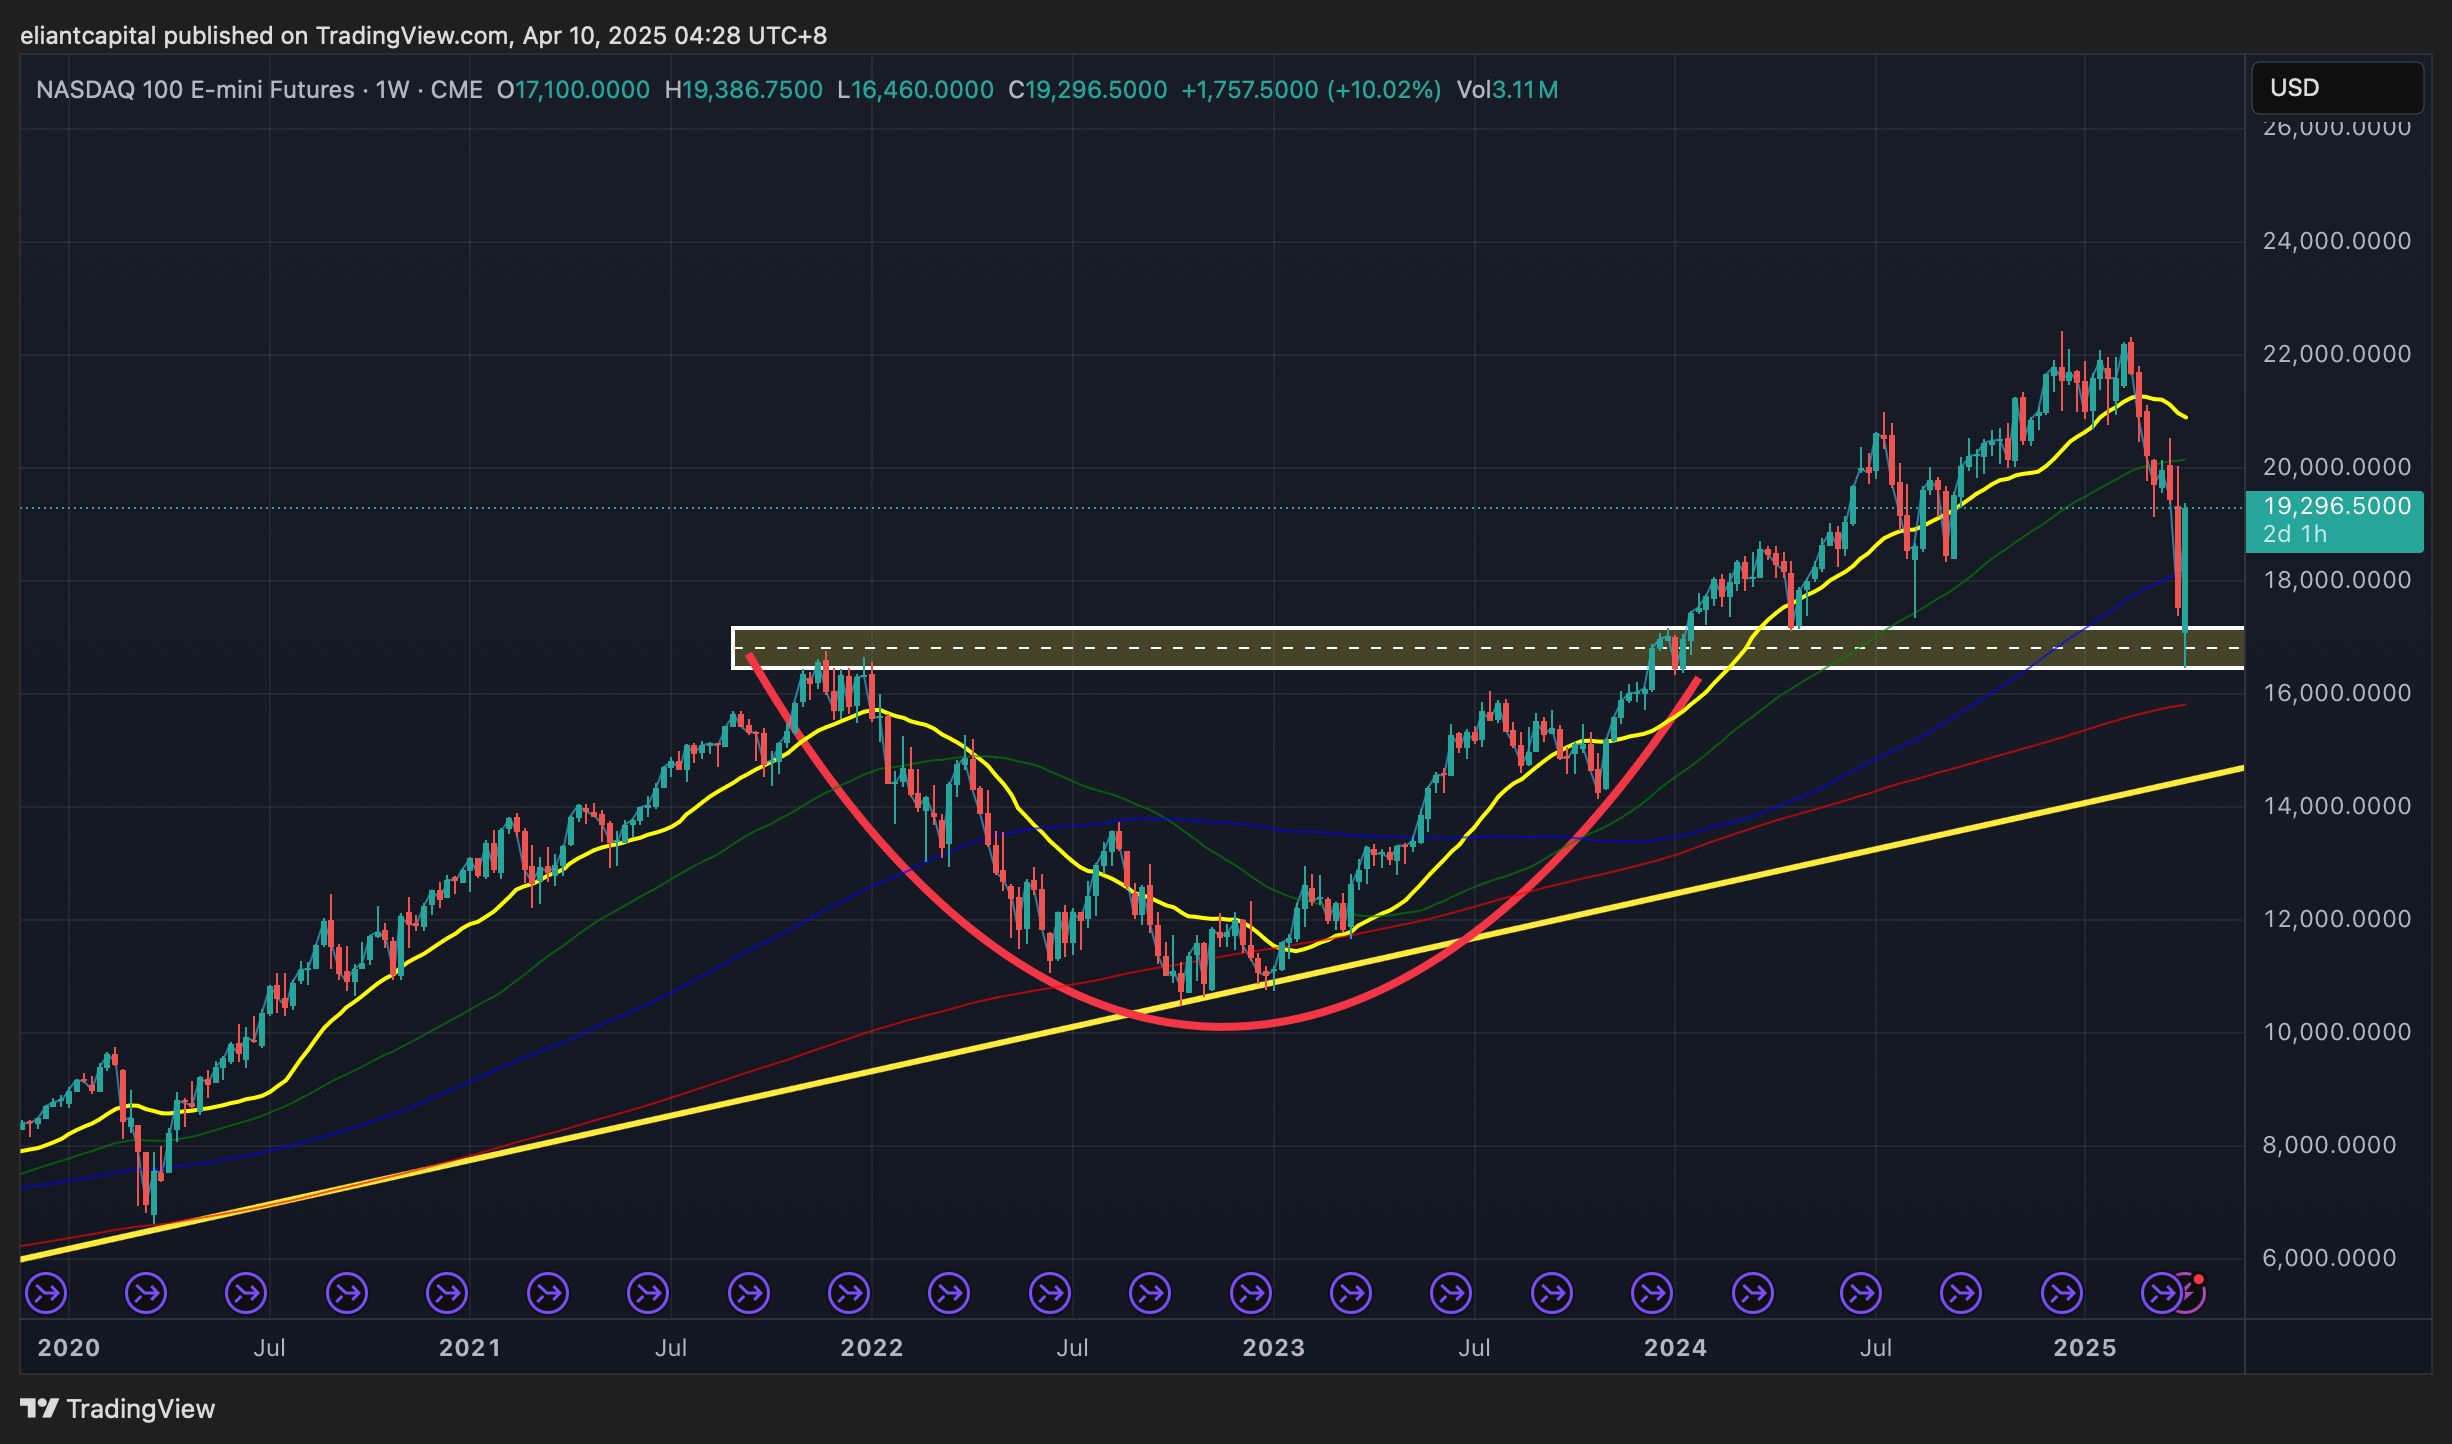Click the 2023 label on the time axis
This screenshot has height=1444, width=2452.
click(1272, 1348)
